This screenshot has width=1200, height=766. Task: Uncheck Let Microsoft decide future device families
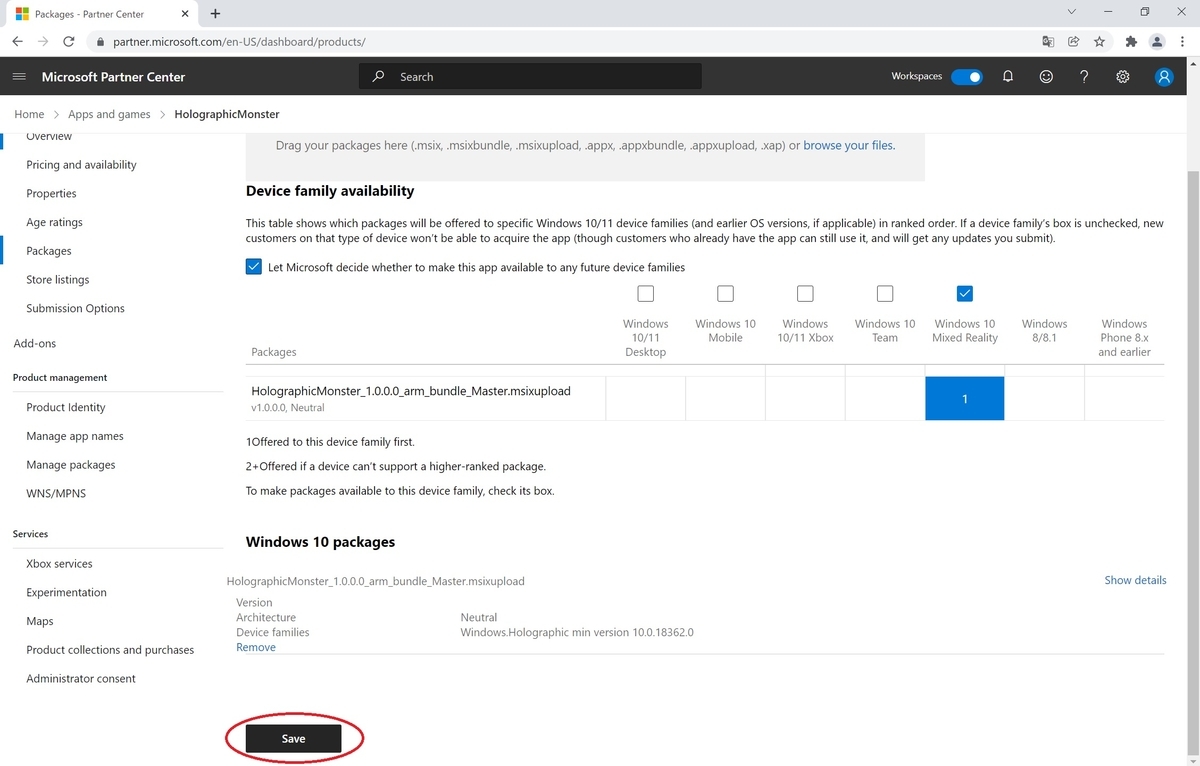pyautogui.click(x=254, y=267)
